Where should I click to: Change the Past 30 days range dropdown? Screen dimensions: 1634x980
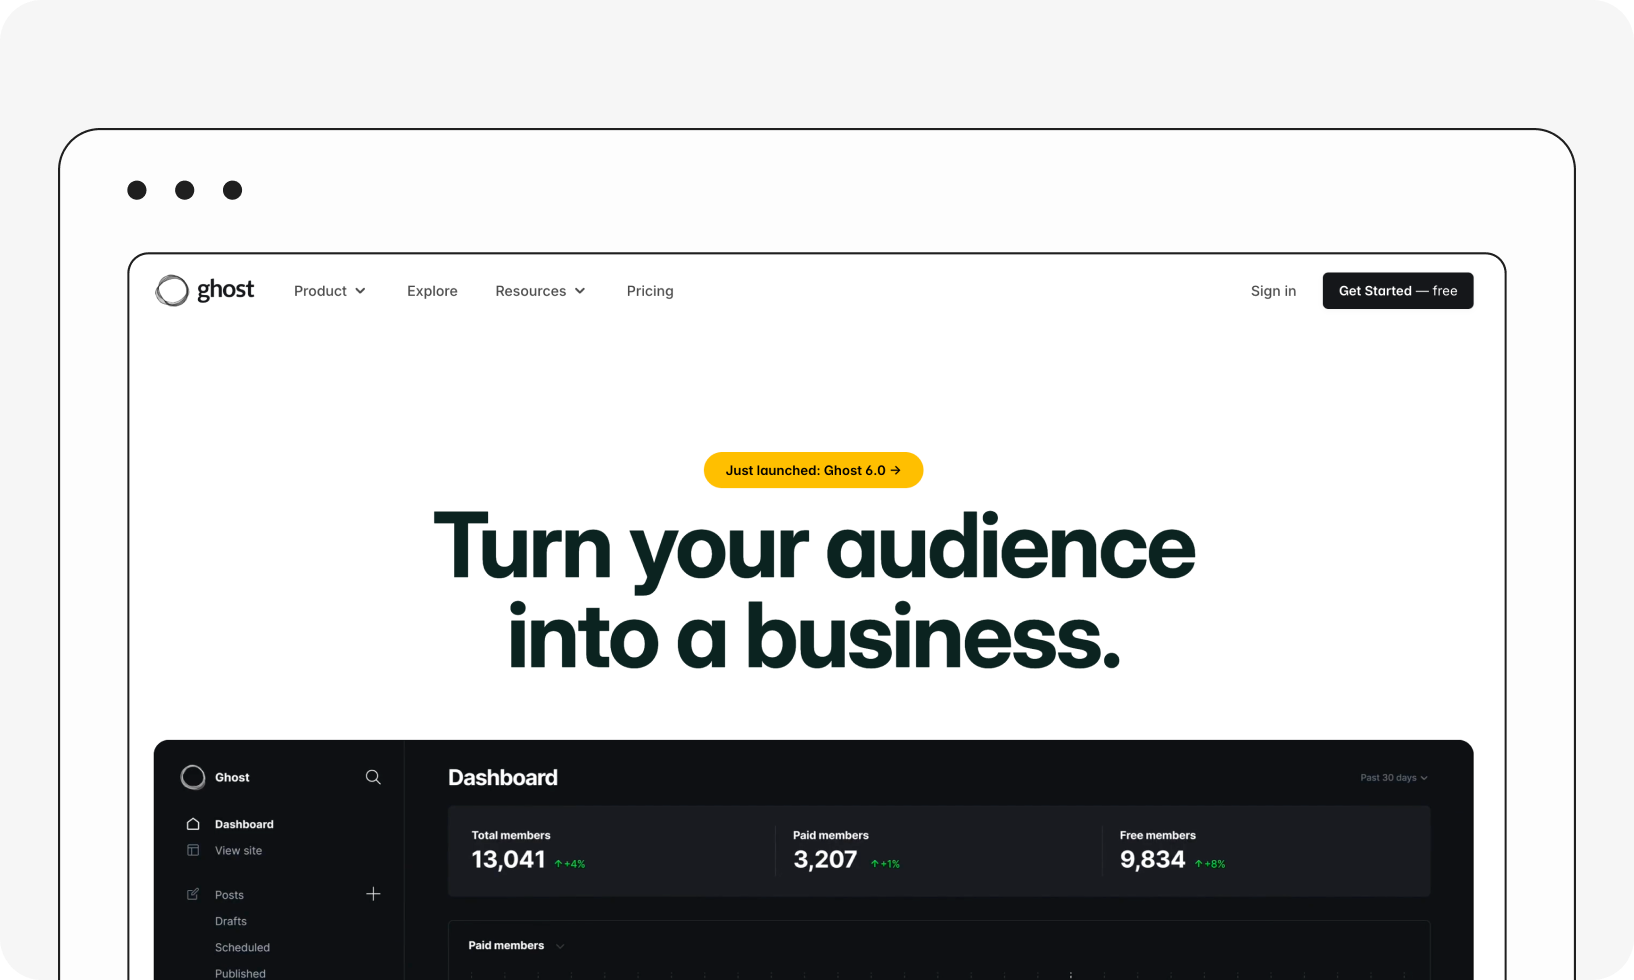1394,777
